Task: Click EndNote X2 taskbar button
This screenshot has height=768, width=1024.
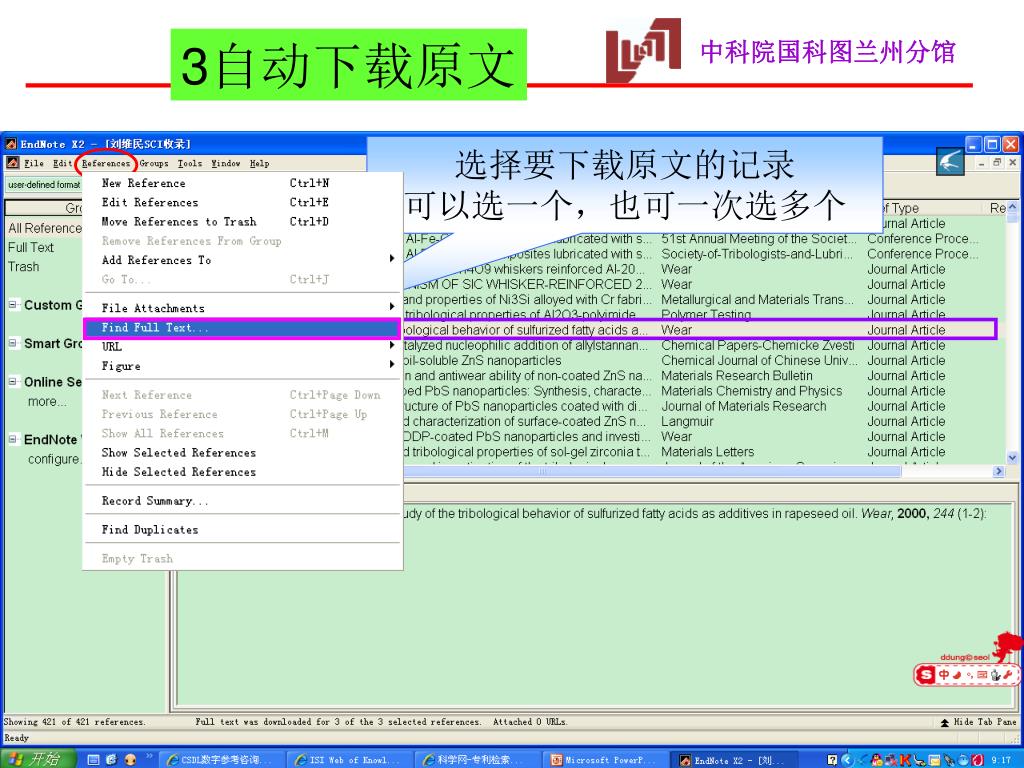Action: (x=732, y=760)
